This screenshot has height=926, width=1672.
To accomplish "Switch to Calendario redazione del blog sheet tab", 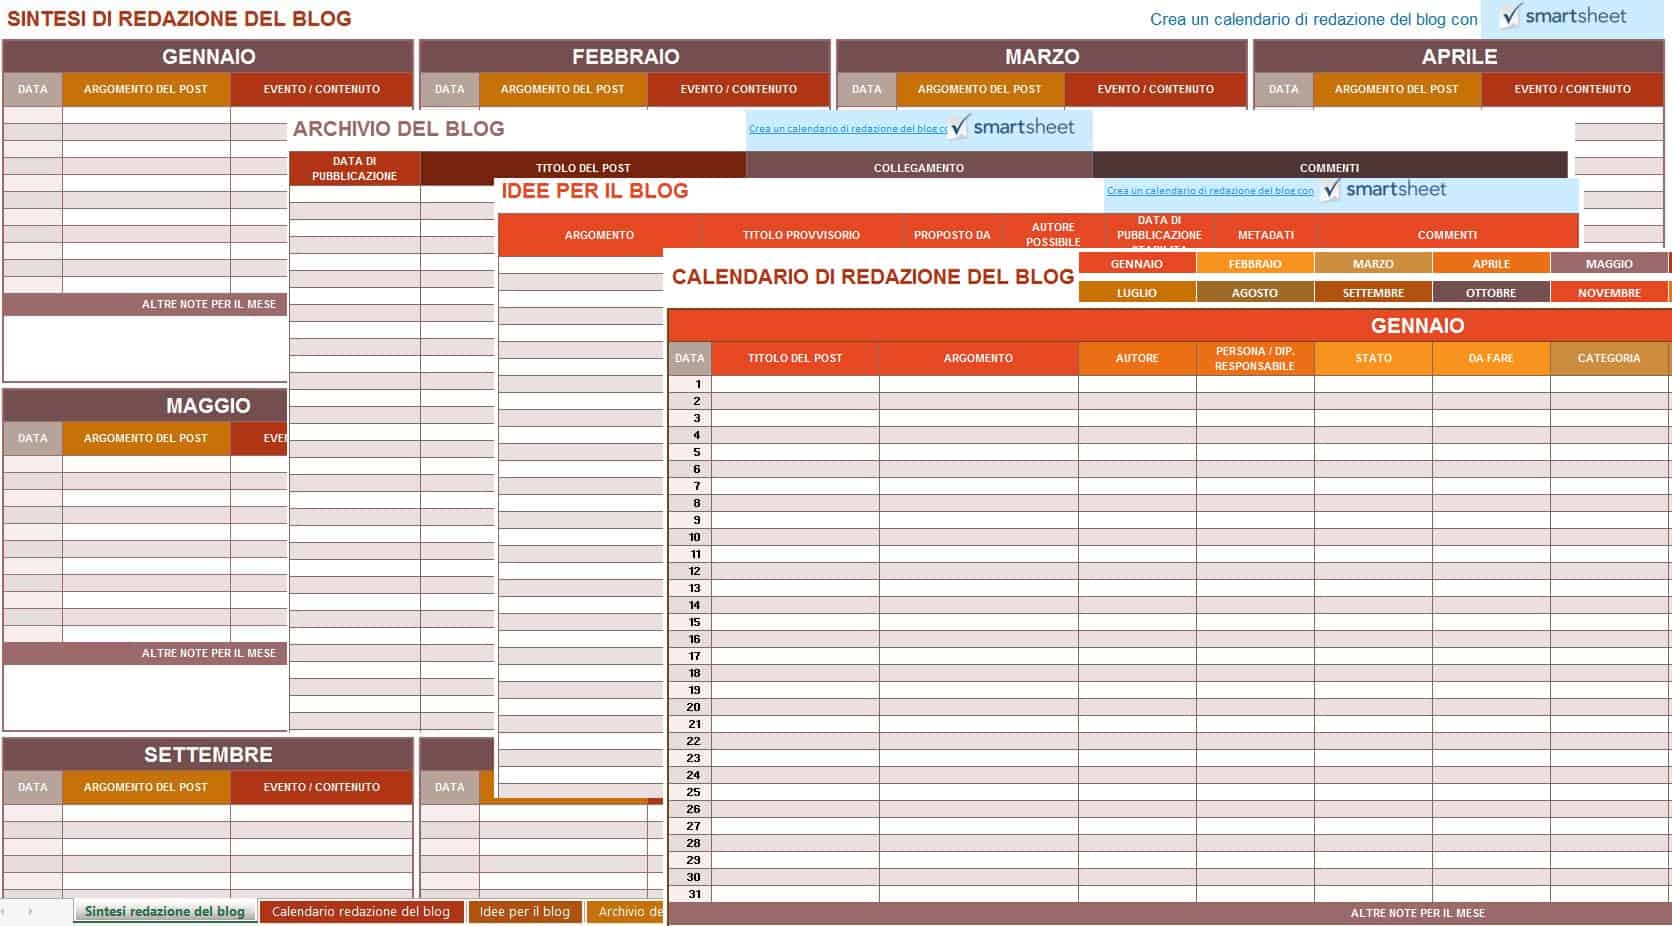I will pyautogui.click(x=361, y=911).
